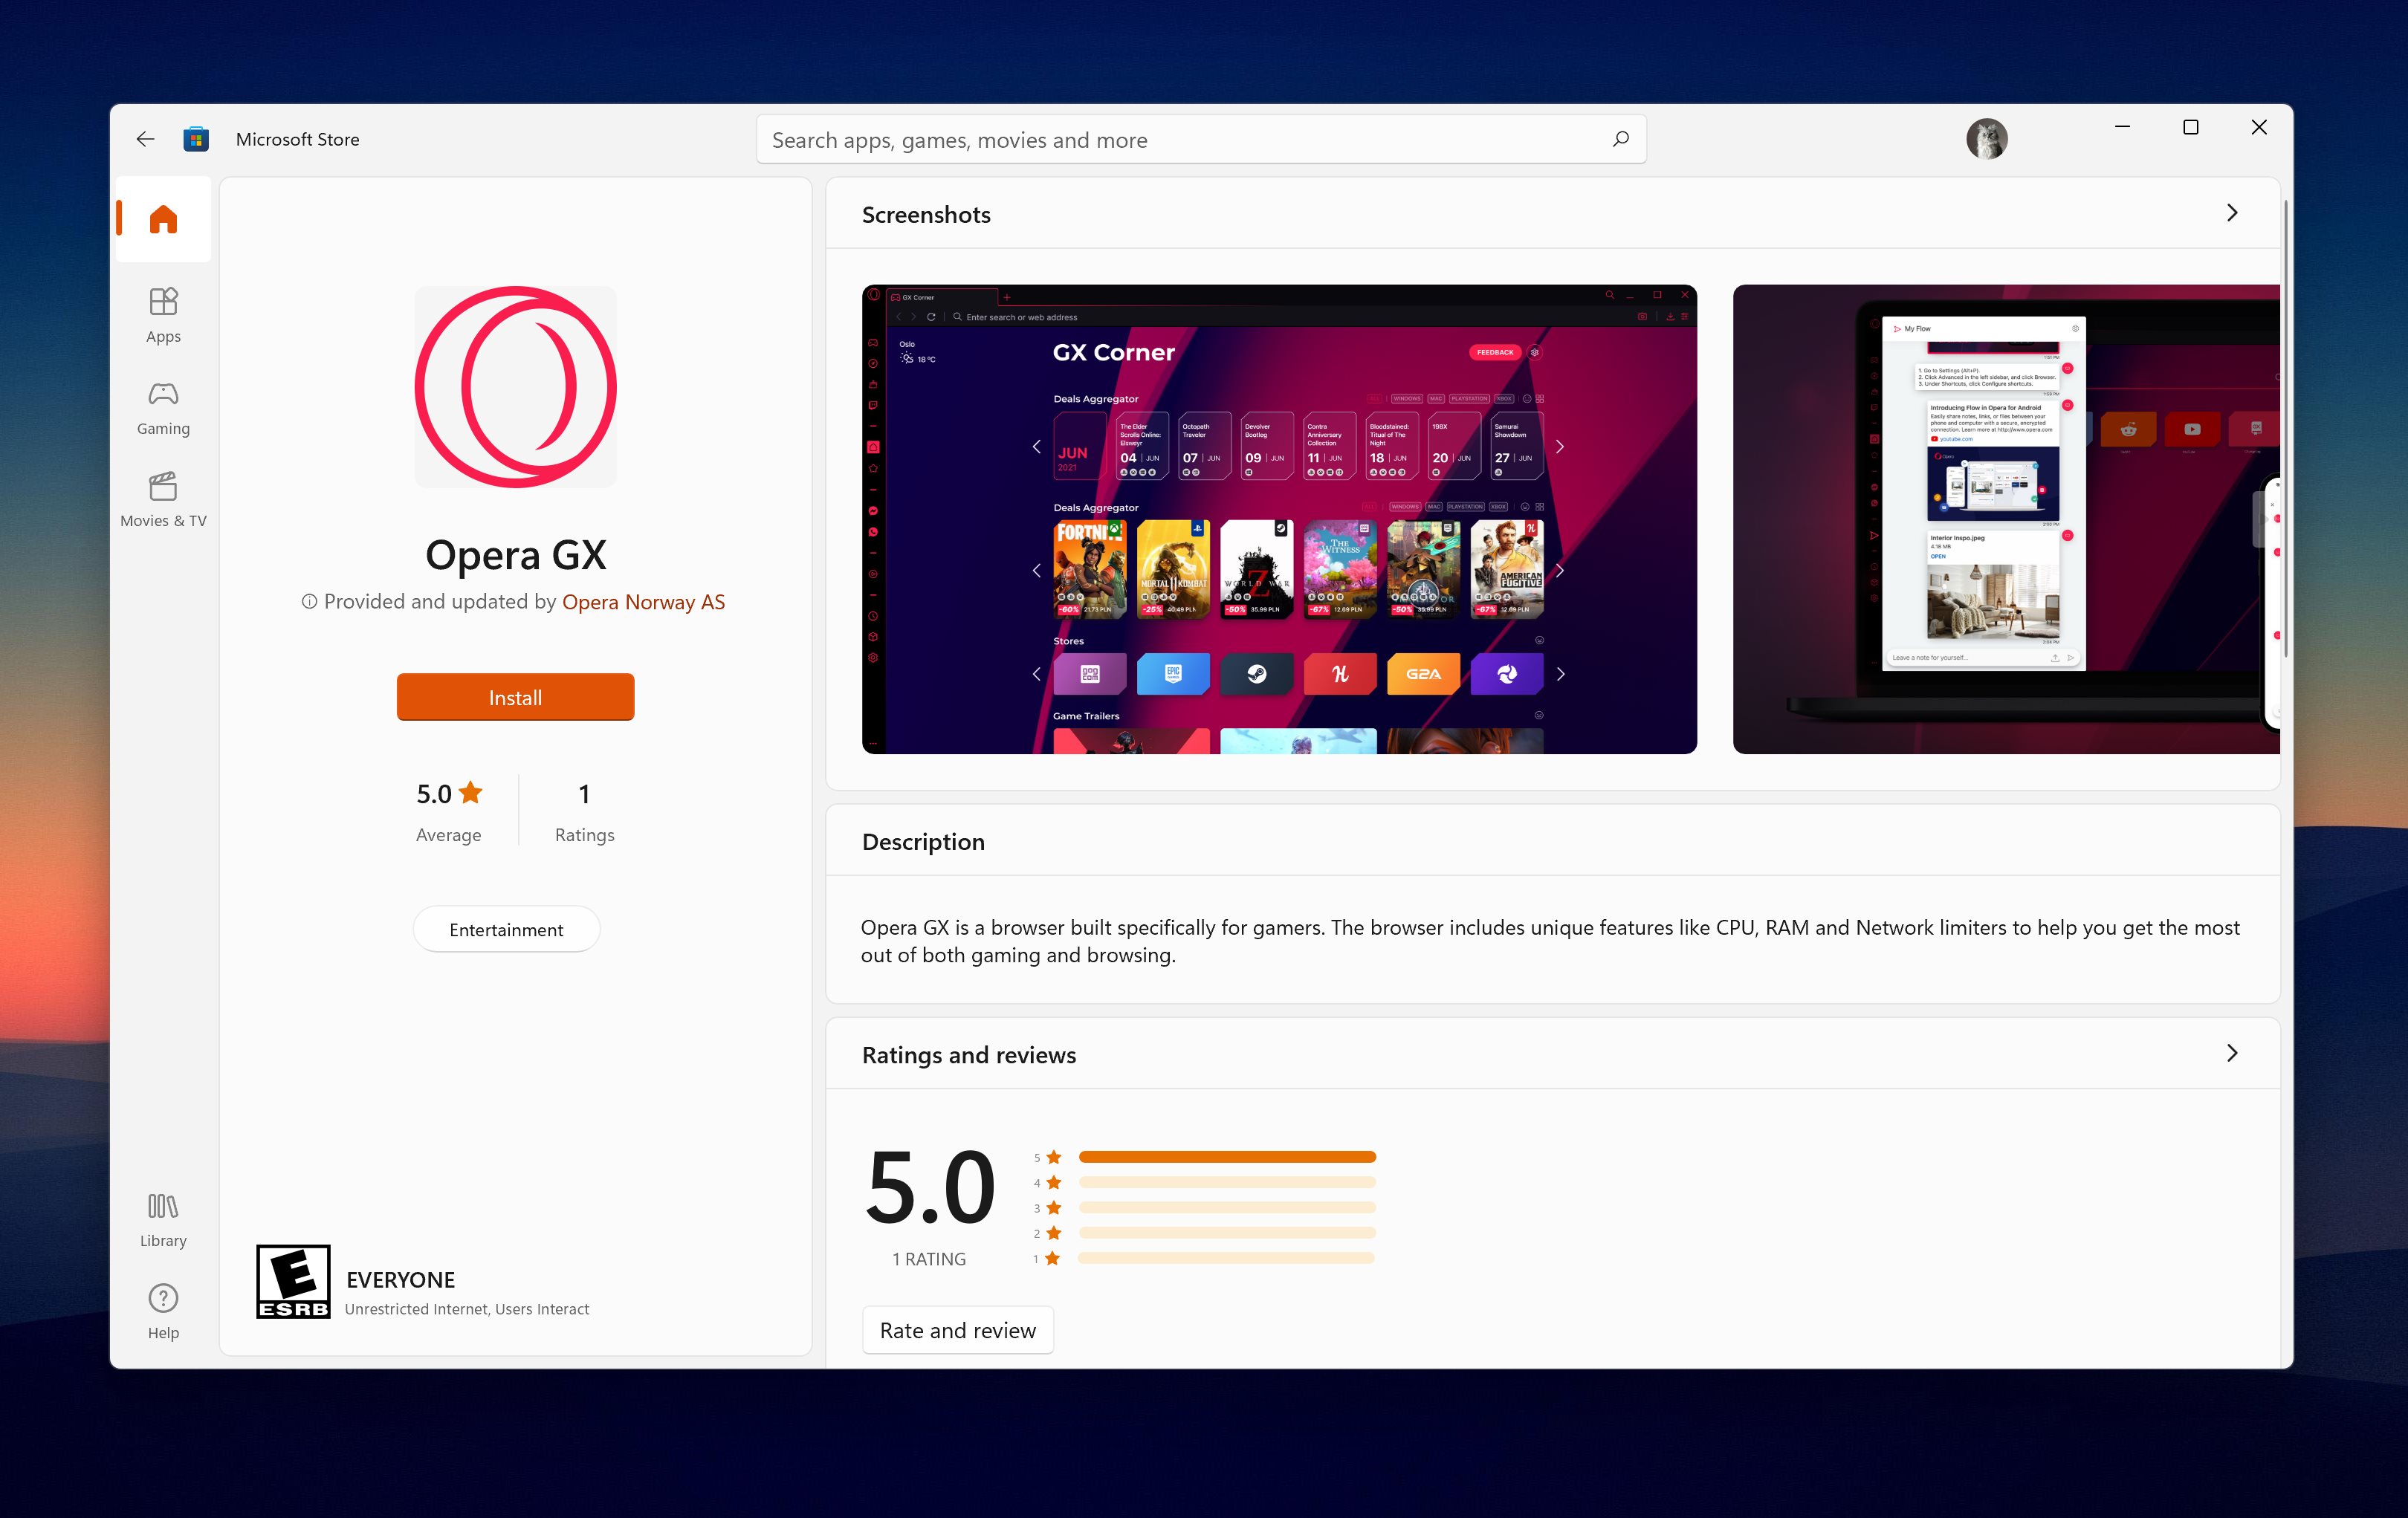Click the 5-star rating bar
This screenshot has width=2408, height=1518.
pyautogui.click(x=1227, y=1157)
